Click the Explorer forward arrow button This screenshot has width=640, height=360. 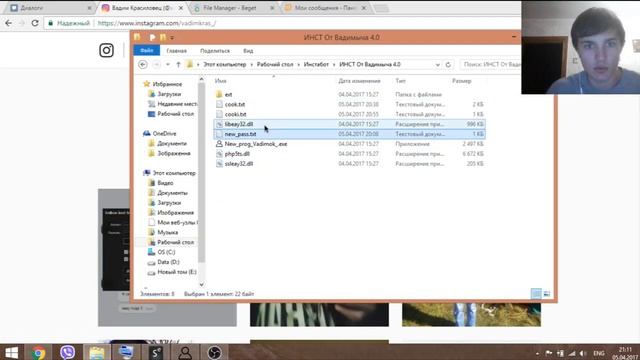[156, 64]
